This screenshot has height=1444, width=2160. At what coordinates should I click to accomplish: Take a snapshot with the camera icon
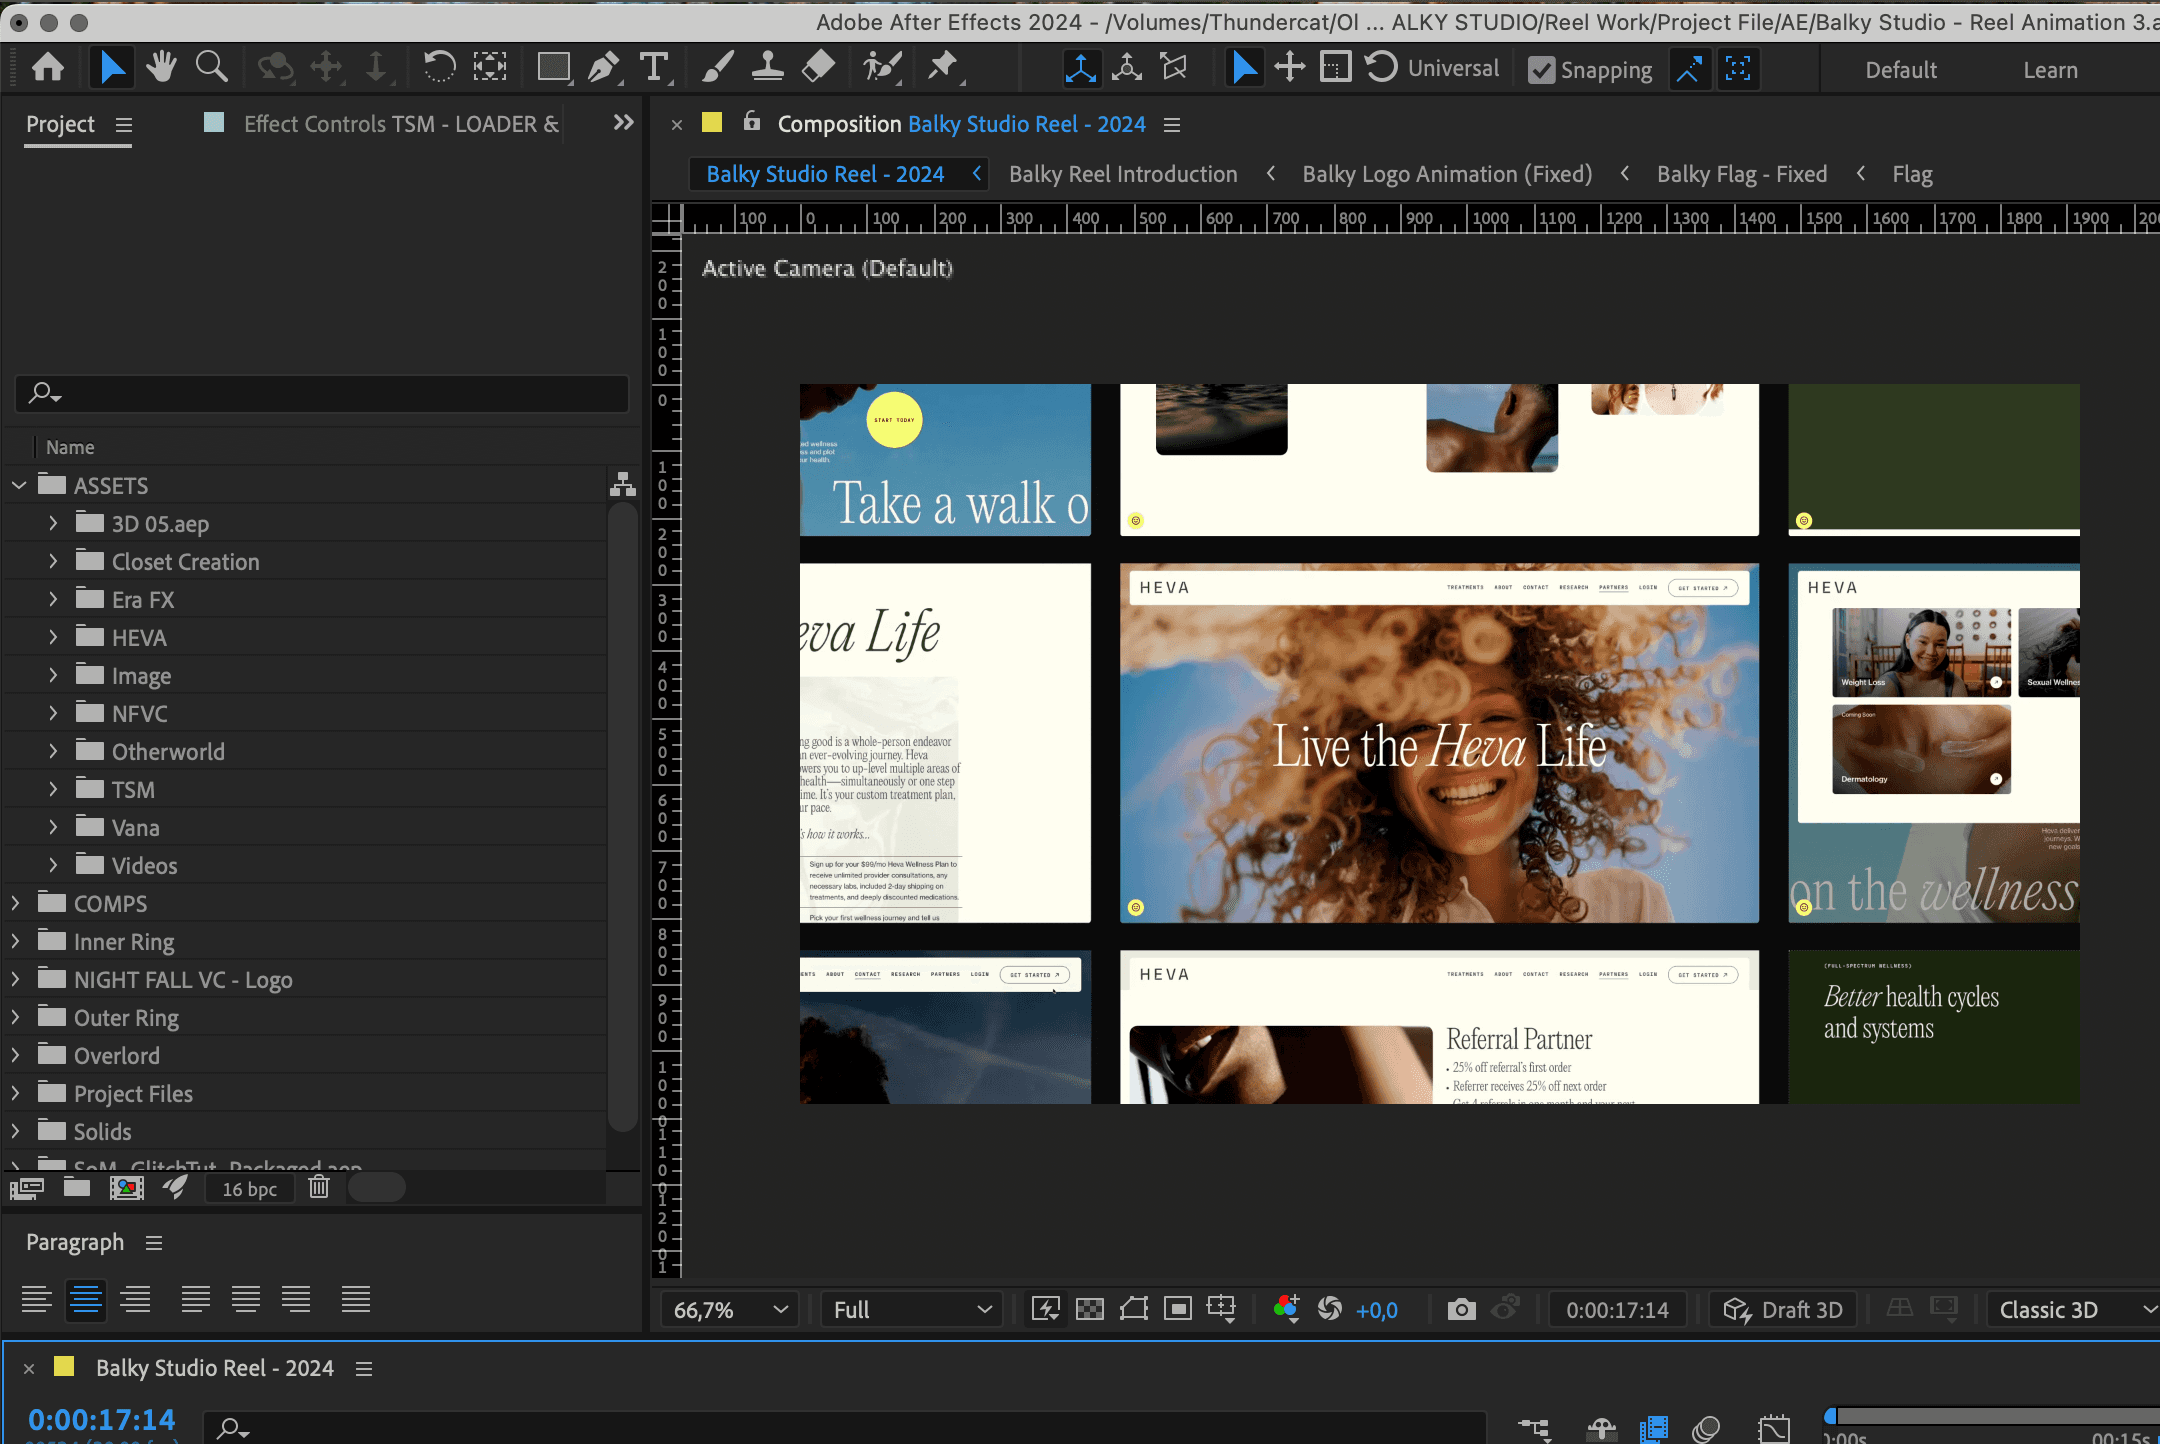1461,1310
